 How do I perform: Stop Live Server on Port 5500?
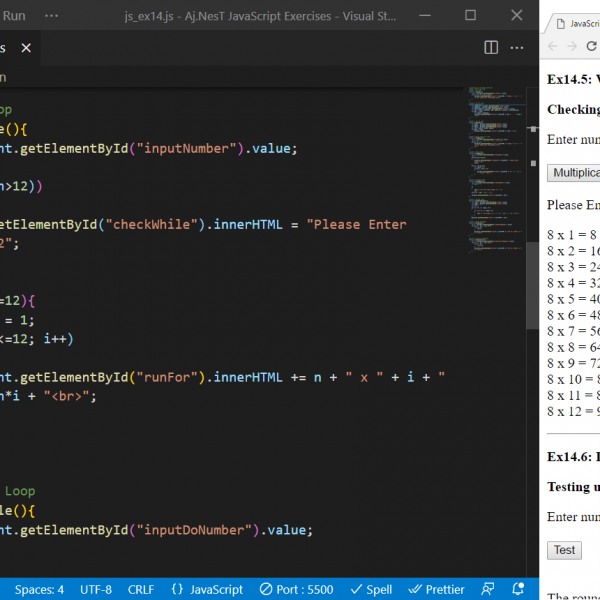(296, 589)
